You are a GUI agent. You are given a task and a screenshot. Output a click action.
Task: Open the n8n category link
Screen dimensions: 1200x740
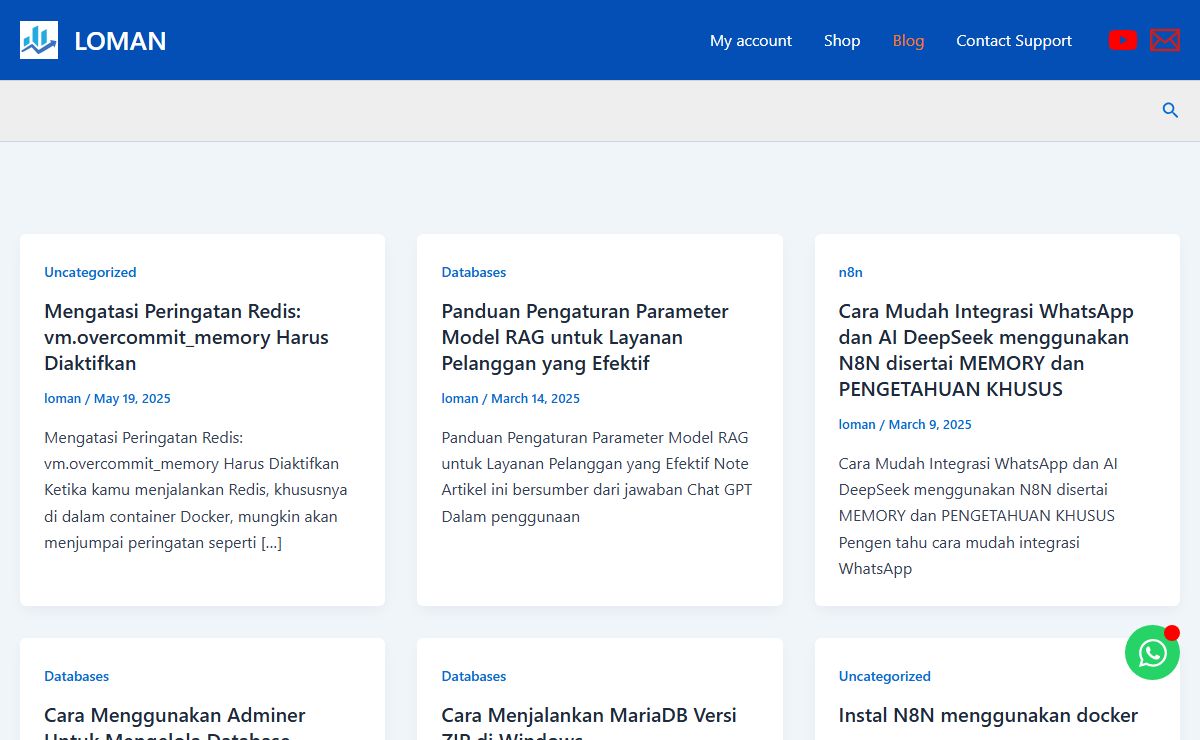pyautogui.click(x=851, y=272)
